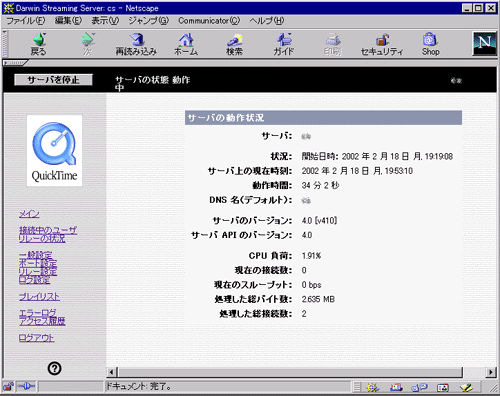Click the 戻る (Back) toolbar icon
This screenshot has width=500, height=396.
(39, 44)
